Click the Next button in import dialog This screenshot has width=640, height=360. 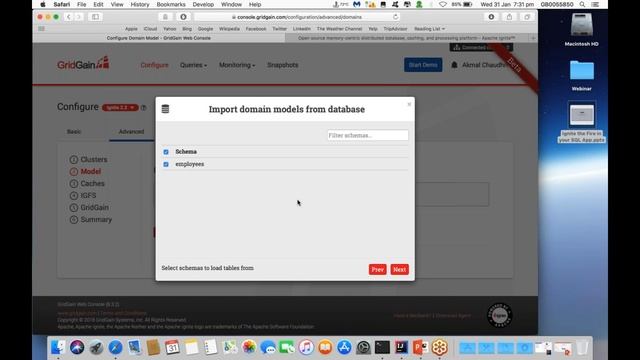pyautogui.click(x=399, y=269)
